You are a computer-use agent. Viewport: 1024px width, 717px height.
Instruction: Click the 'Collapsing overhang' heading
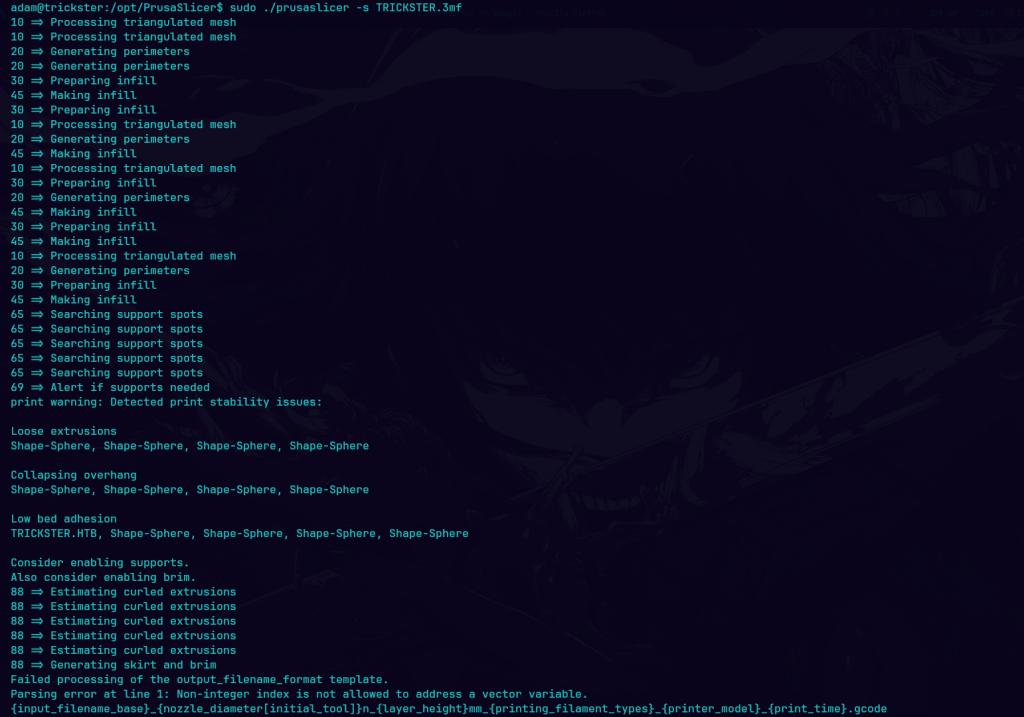[73, 475]
